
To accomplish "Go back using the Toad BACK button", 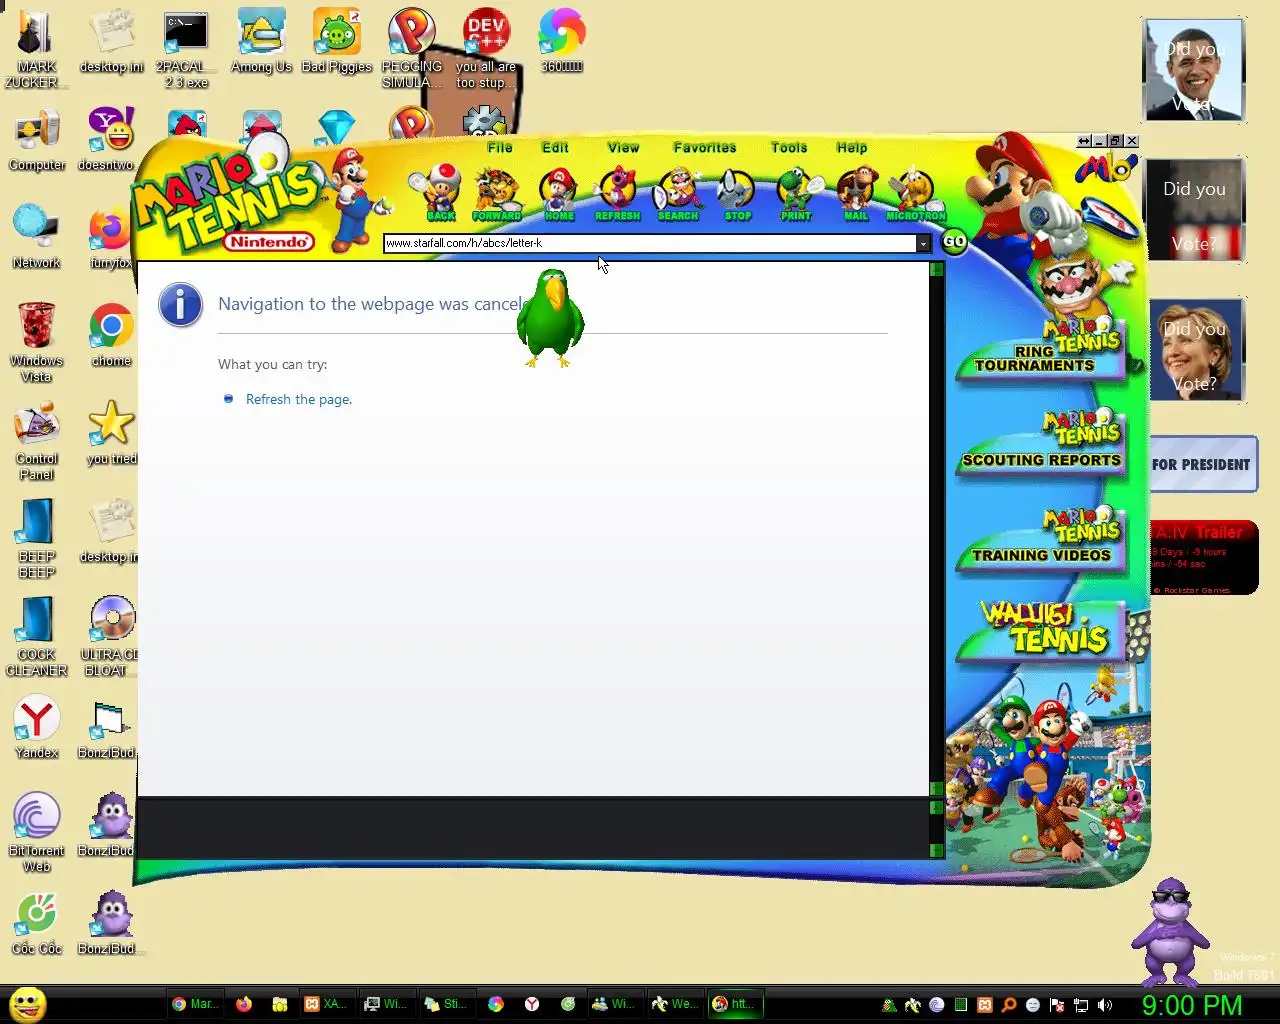I will click(x=440, y=193).
